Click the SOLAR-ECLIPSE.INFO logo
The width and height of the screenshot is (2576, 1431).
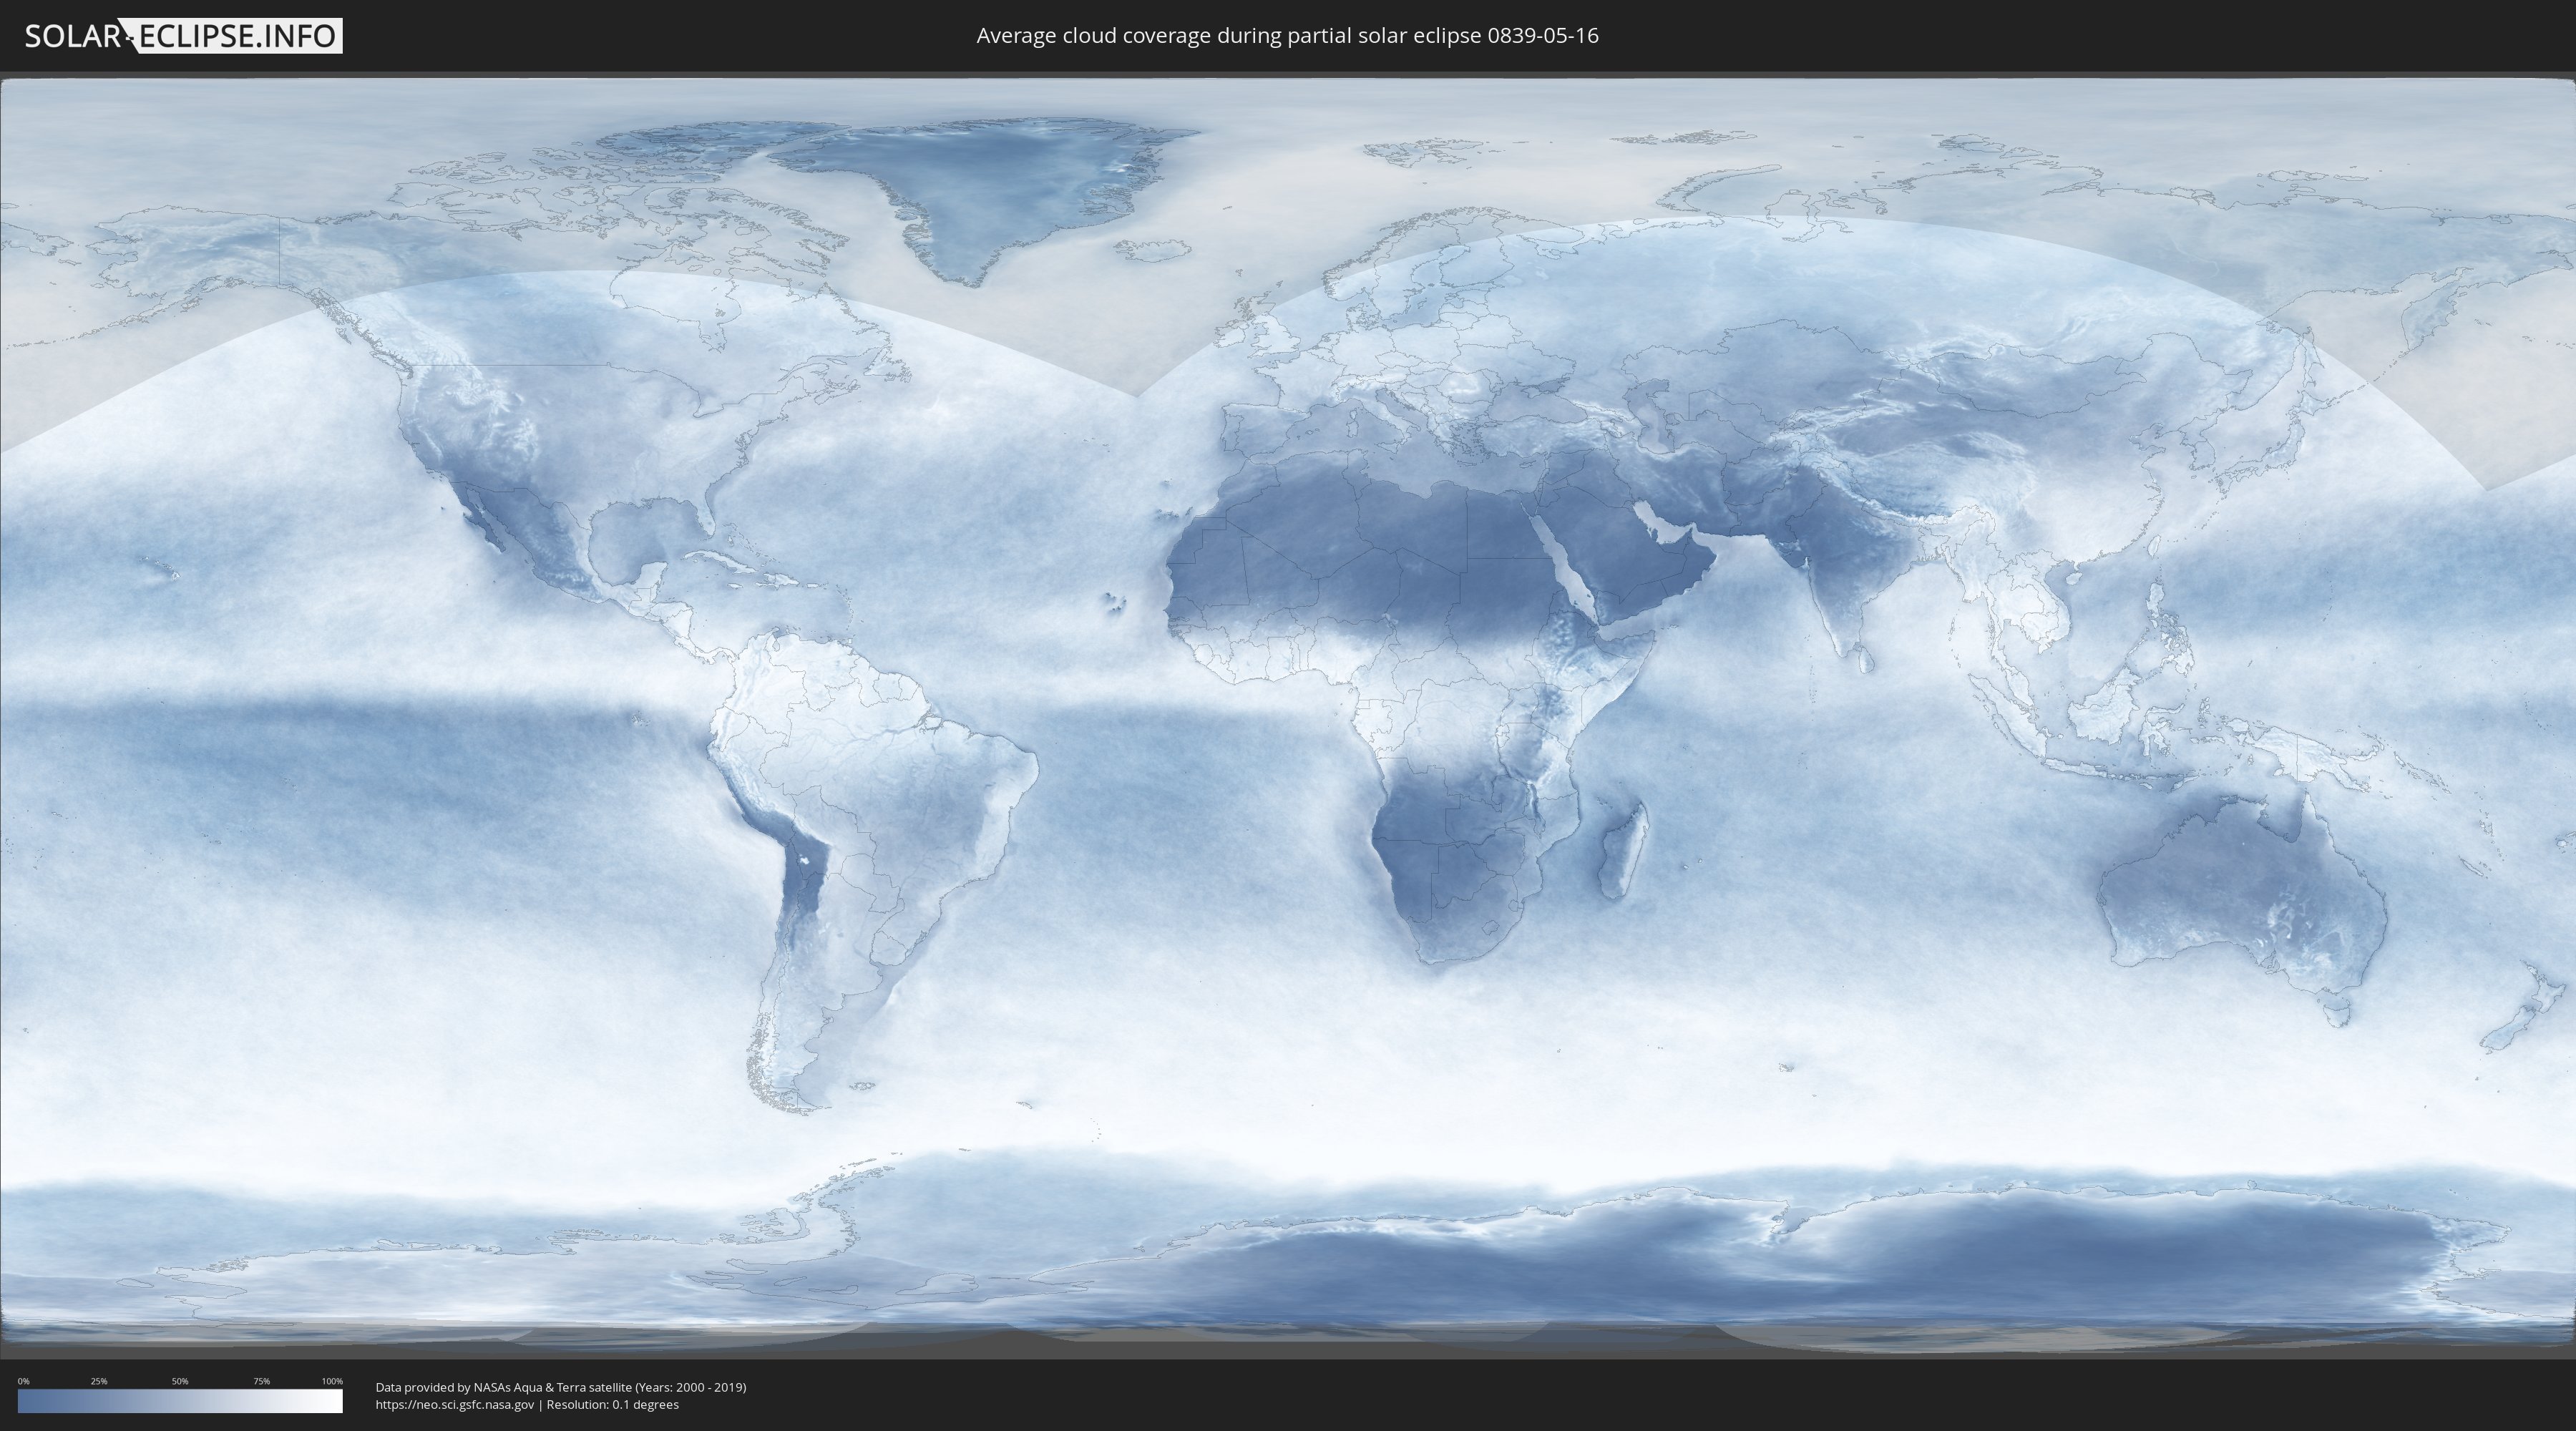click(183, 36)
